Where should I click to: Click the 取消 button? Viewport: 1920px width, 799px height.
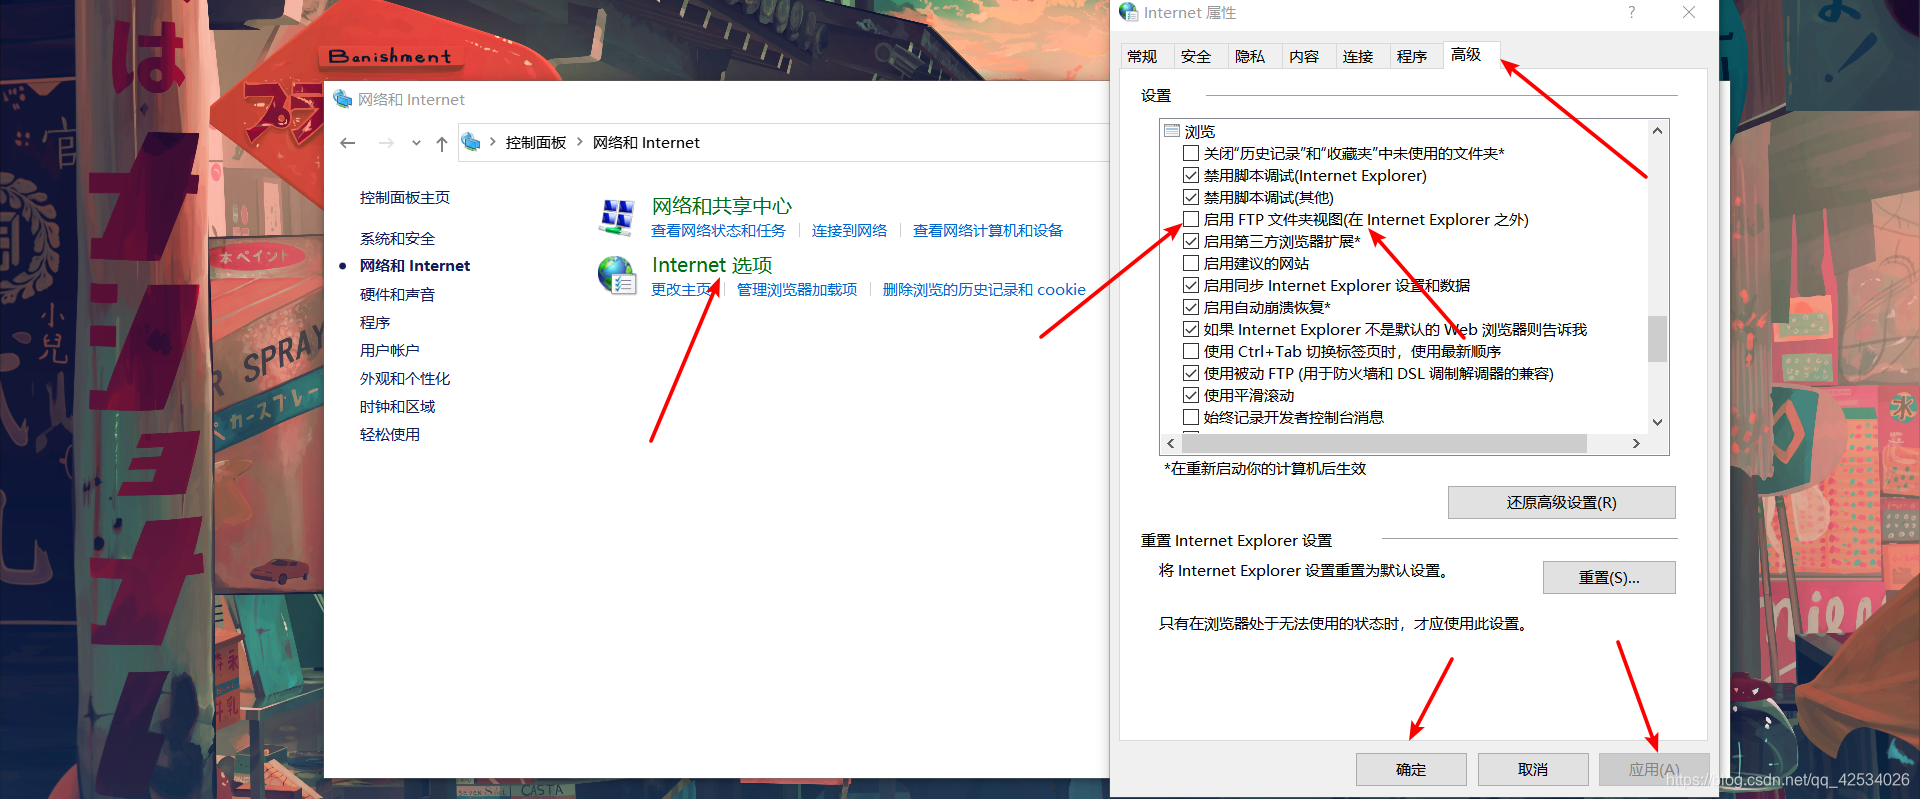click(1533, 769)
